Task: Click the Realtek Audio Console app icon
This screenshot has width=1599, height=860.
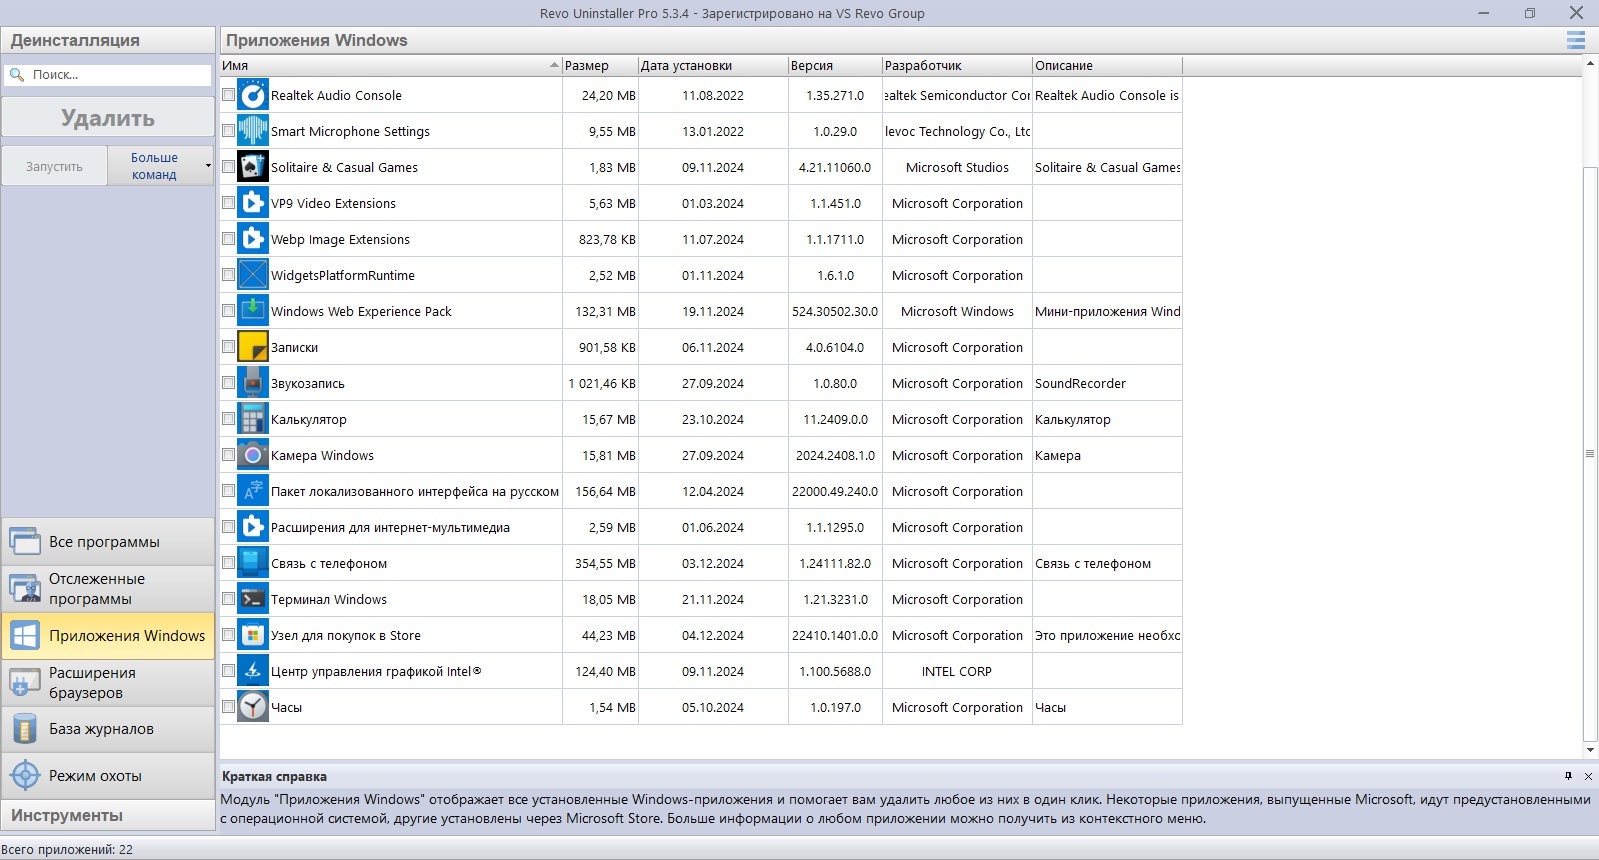Action: pyautogui.click(x=253, y=95)
